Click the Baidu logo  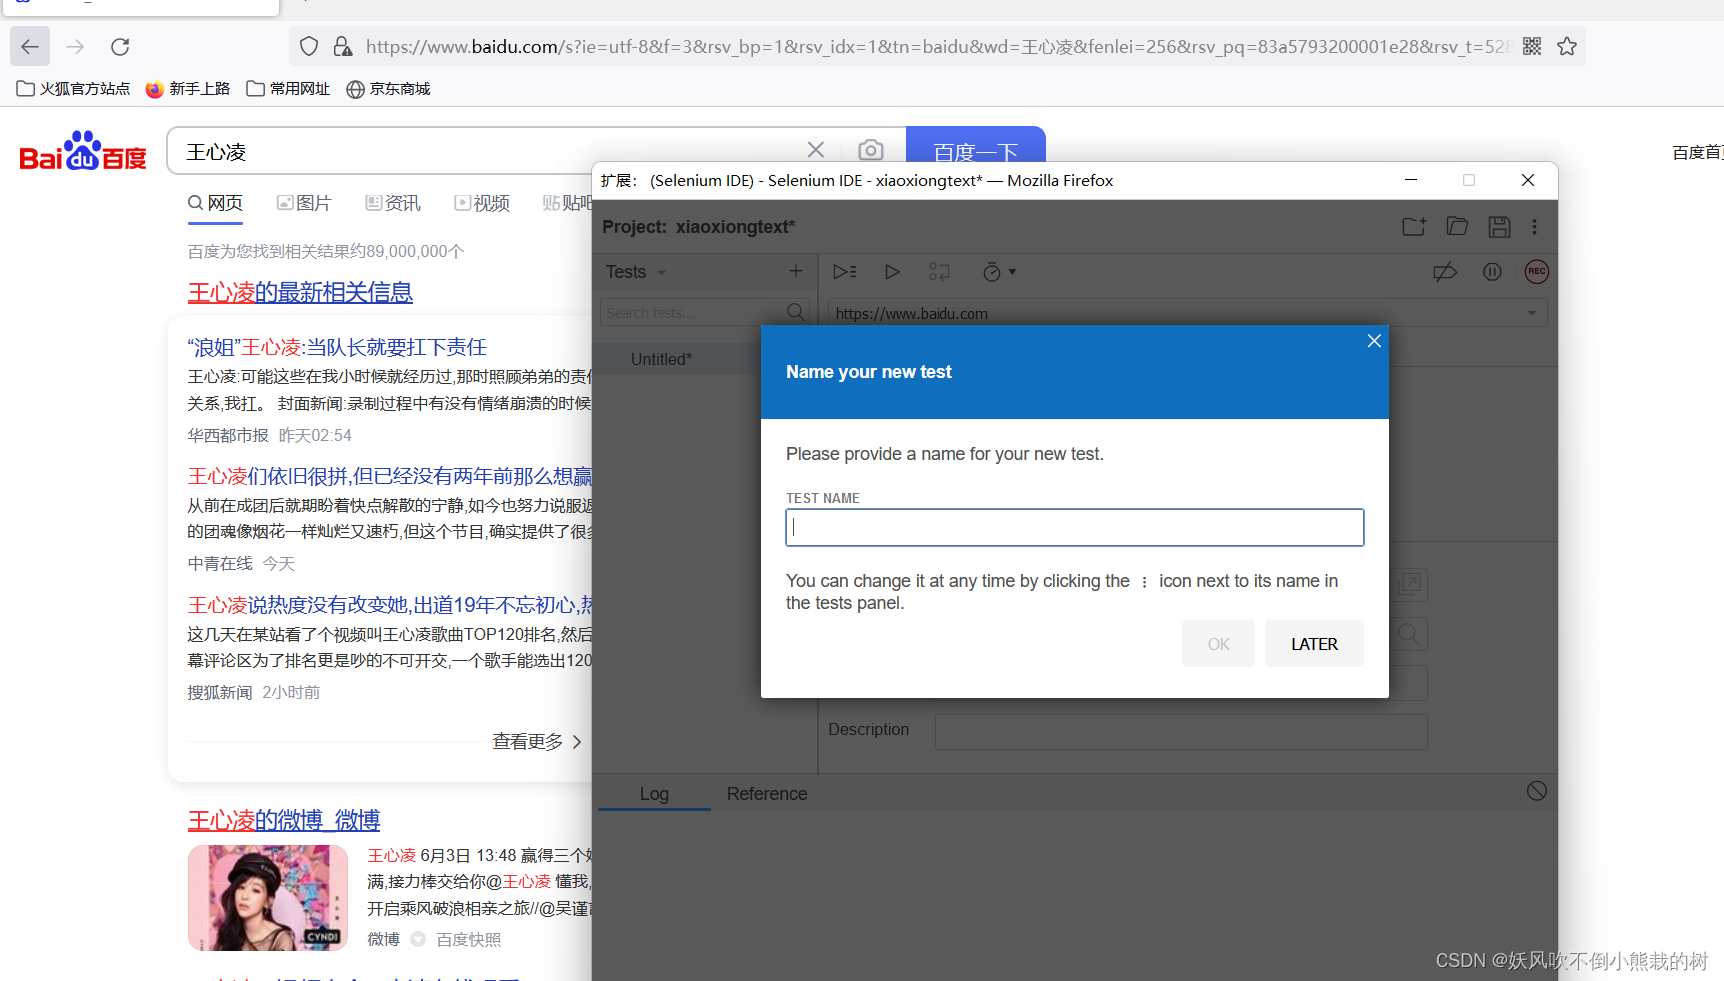(x=83, y=151)
